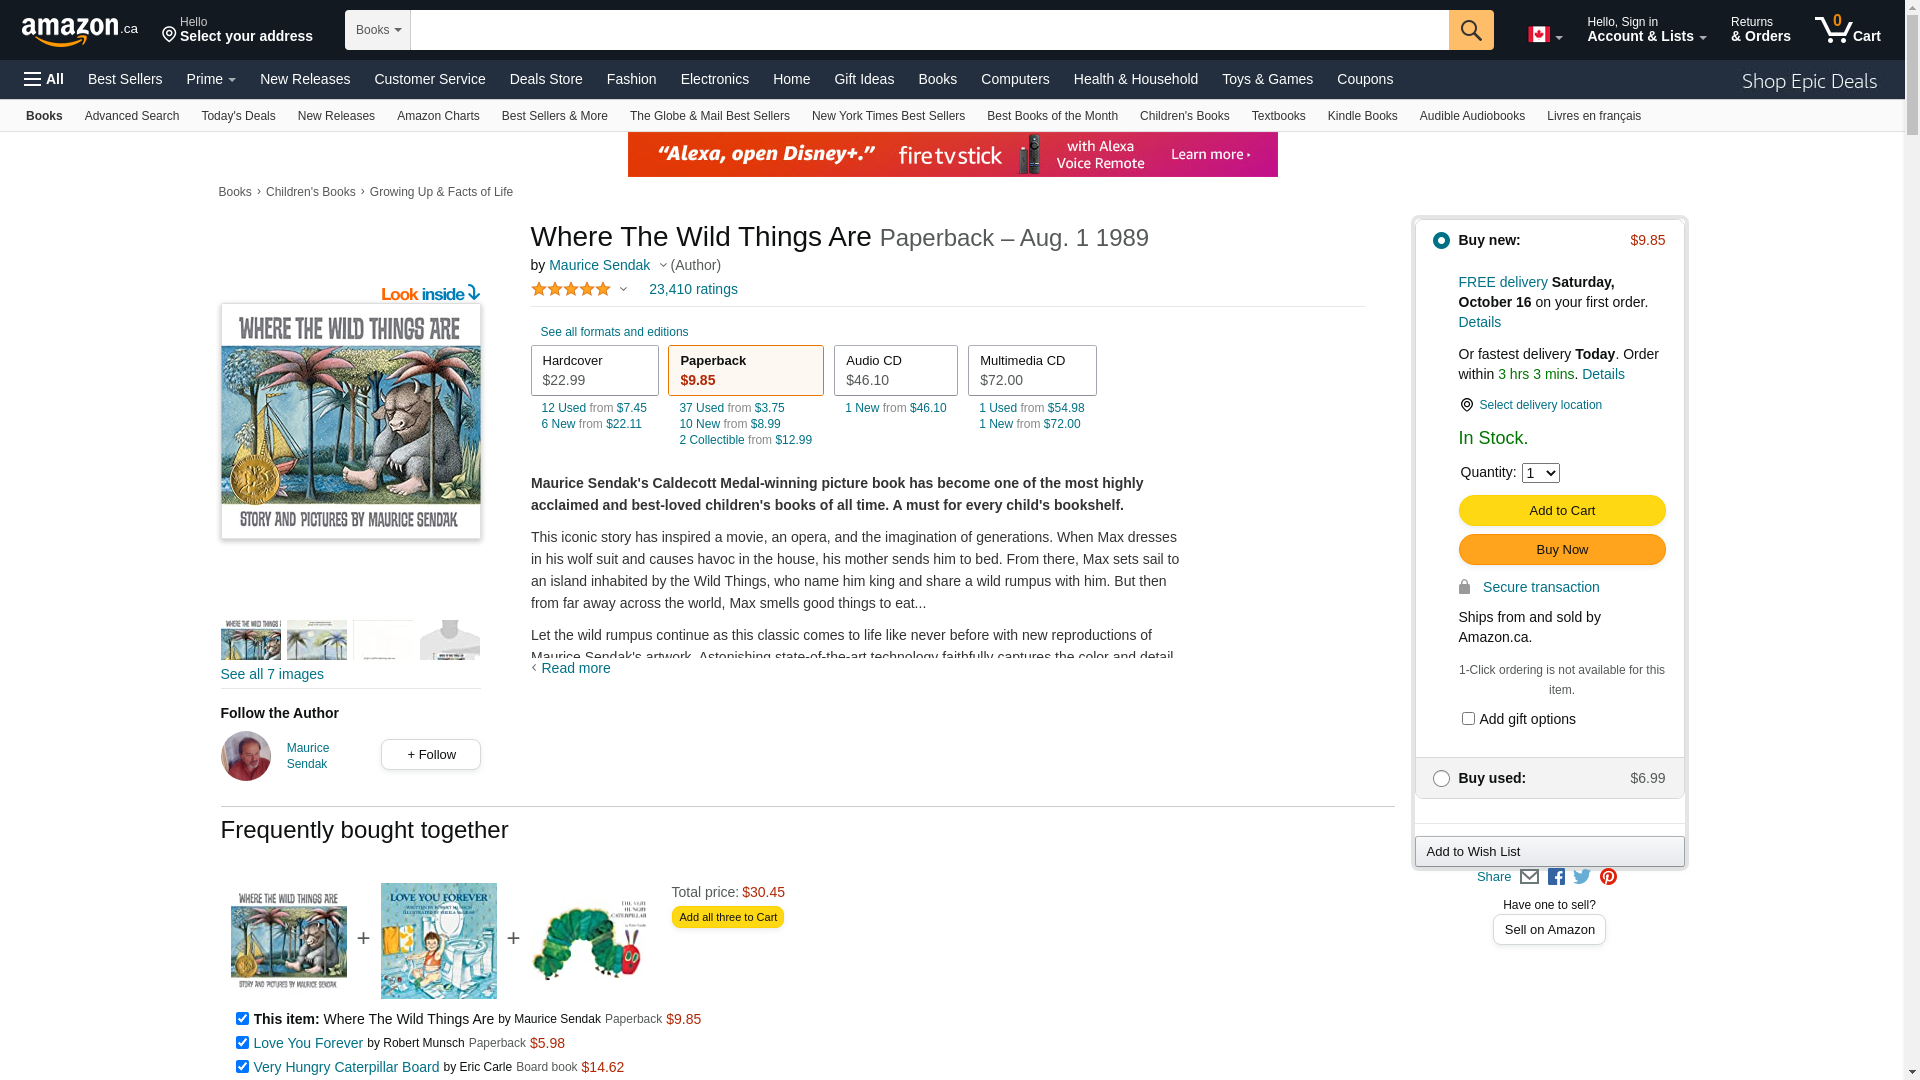
Task: Open the Quantity dropdown
Action: pos(1540,473)
